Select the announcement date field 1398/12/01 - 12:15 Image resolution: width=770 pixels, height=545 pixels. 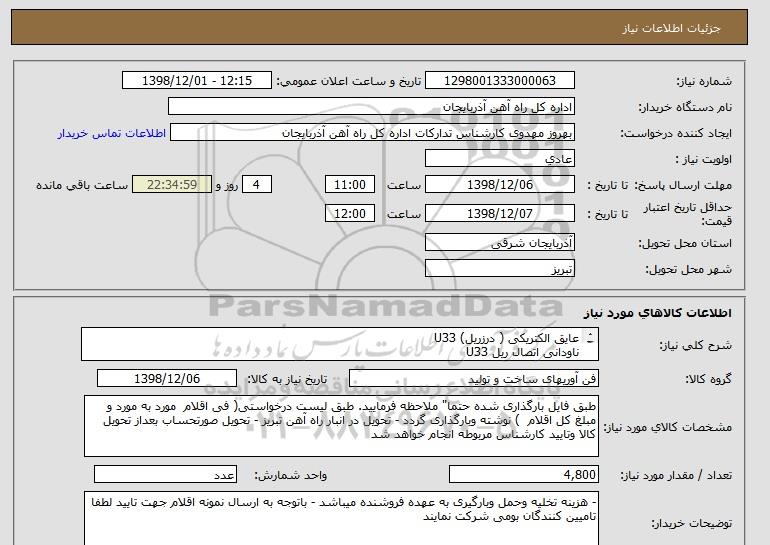point(196,81)
